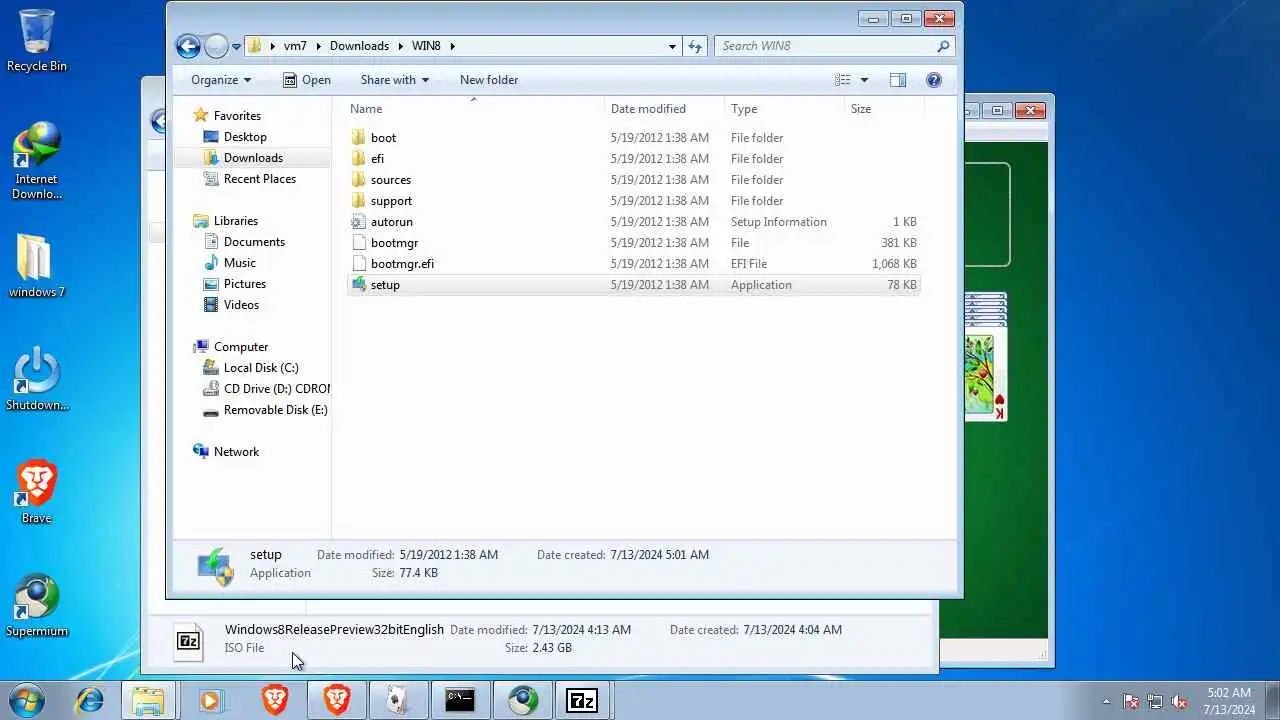Viewport: 1280px width, 720px height.
Task: Open the view options dropdown arrow
Action: point(864,80)
